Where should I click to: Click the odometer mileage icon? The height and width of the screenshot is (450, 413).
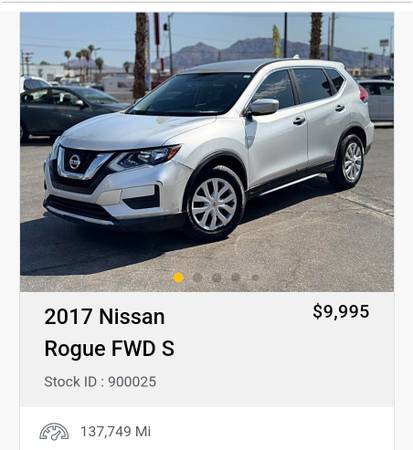coord(54,432)
